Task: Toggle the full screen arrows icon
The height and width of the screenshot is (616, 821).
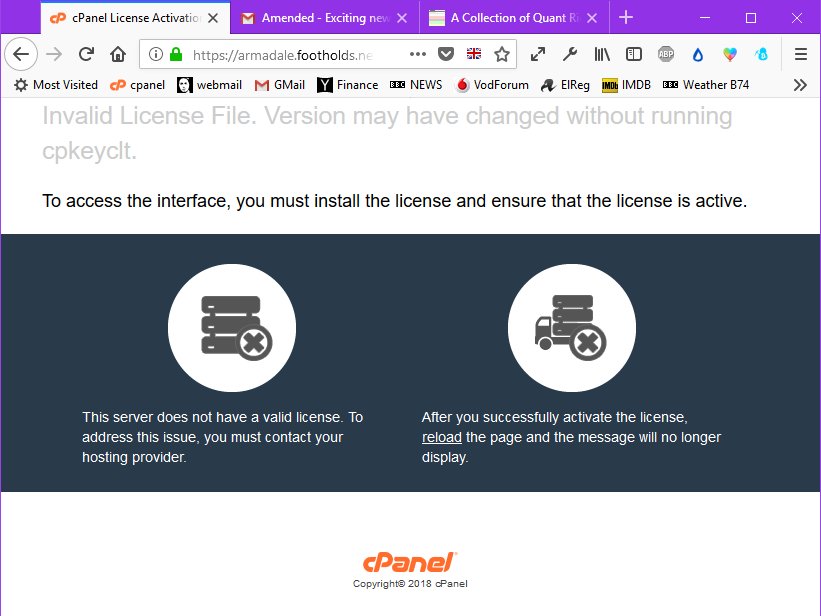Action: pyautogui.click(x=538, y=54)
